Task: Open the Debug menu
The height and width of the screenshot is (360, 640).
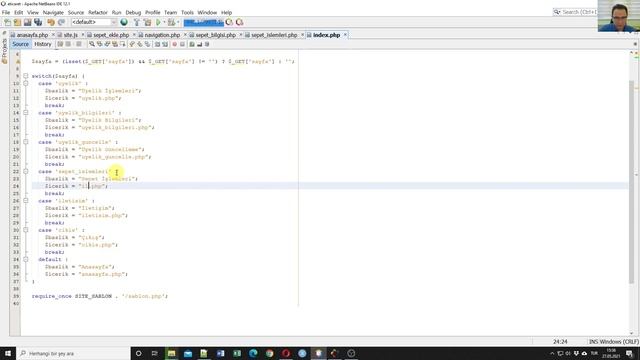Action: [133, 13]
